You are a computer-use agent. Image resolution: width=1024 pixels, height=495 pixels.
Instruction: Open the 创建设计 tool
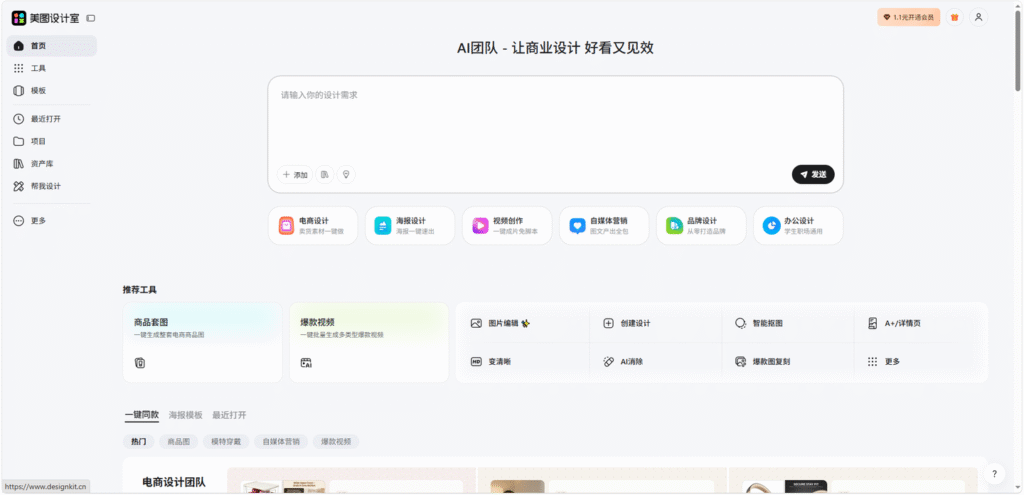pos(655,323)
